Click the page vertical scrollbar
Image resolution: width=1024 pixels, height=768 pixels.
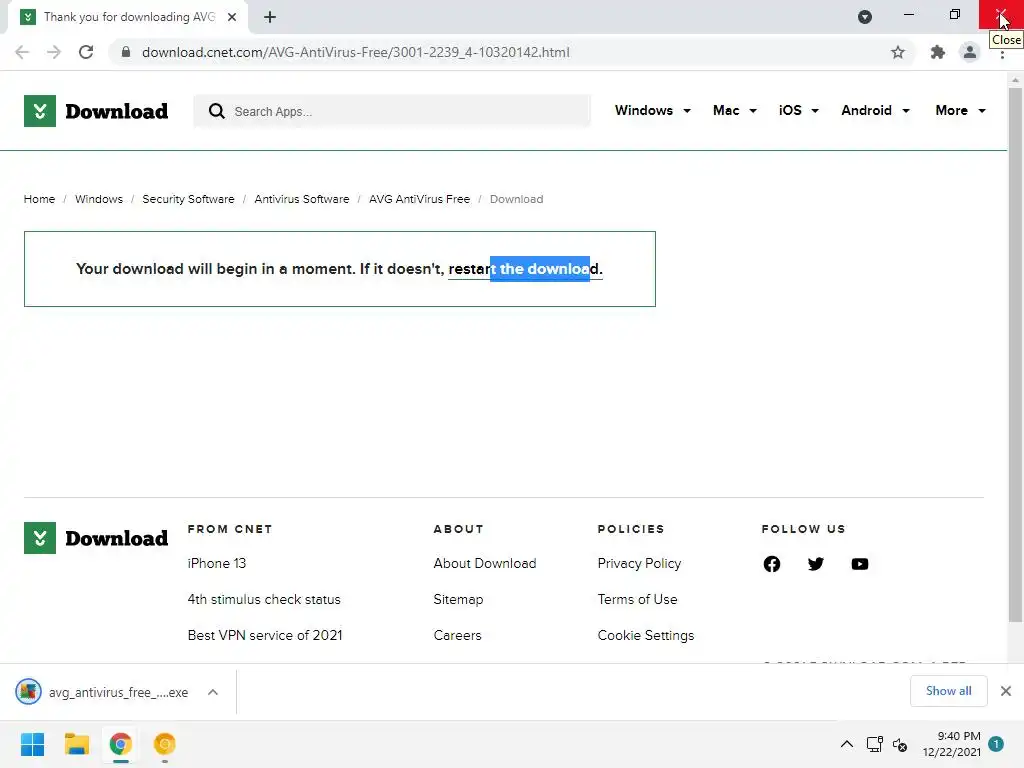1015,355
